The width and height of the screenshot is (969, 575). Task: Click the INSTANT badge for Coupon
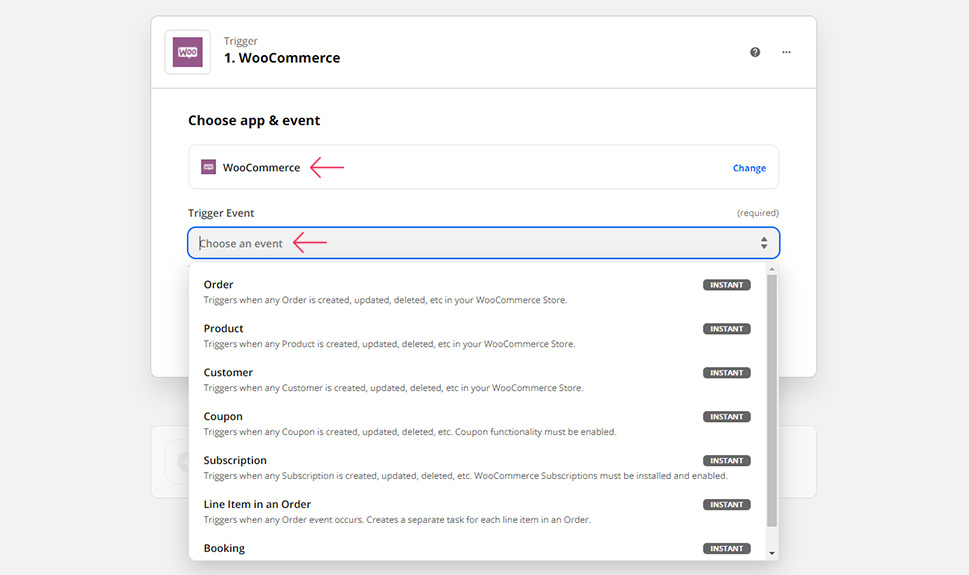click(727, 417)
